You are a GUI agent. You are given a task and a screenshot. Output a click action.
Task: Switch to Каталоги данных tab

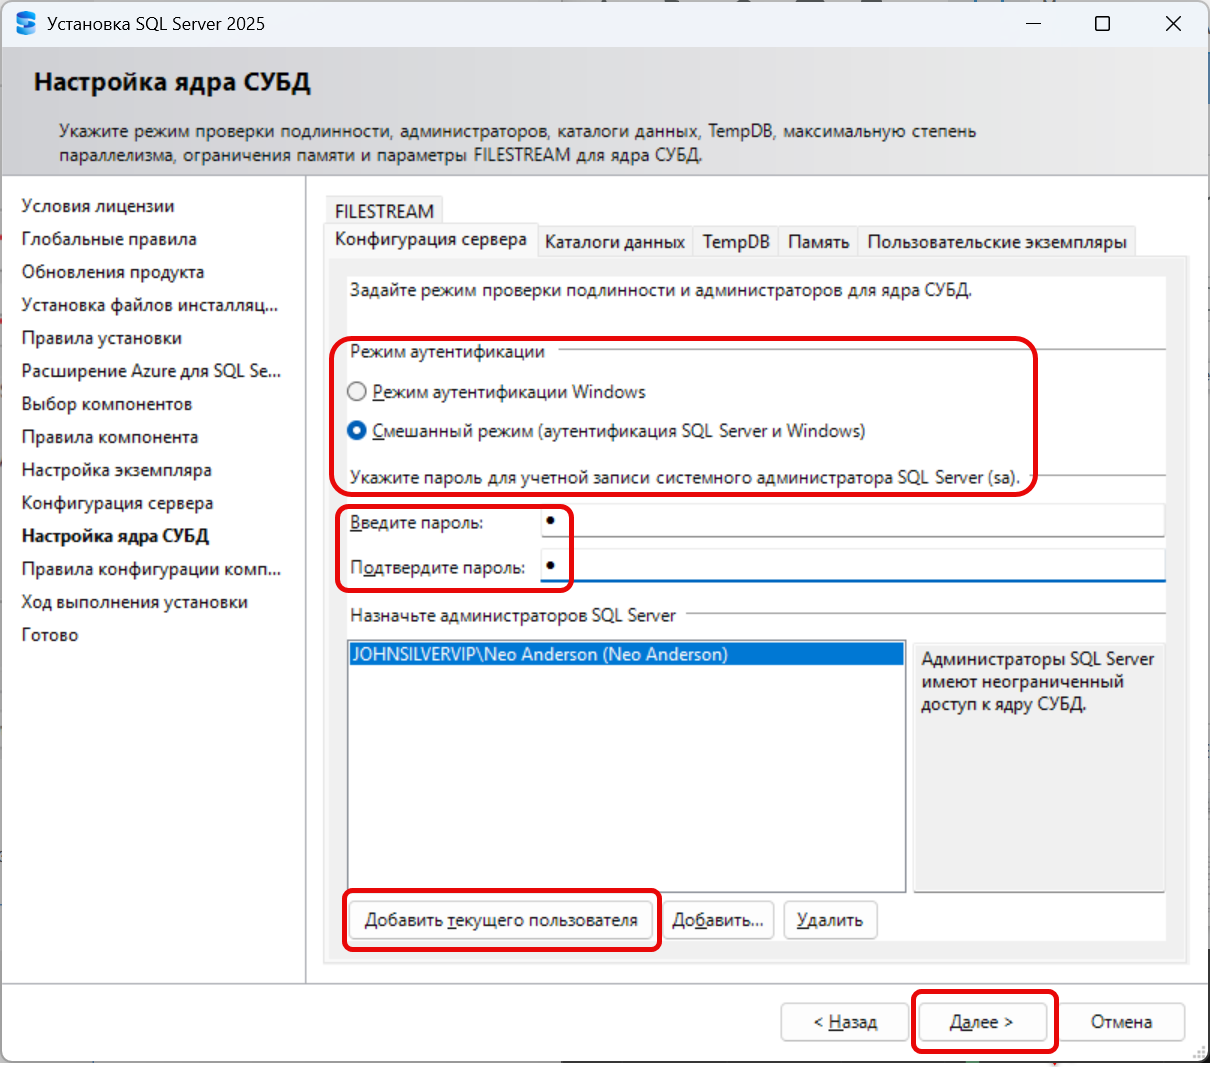pyautogui.click(x=615, y=242)
